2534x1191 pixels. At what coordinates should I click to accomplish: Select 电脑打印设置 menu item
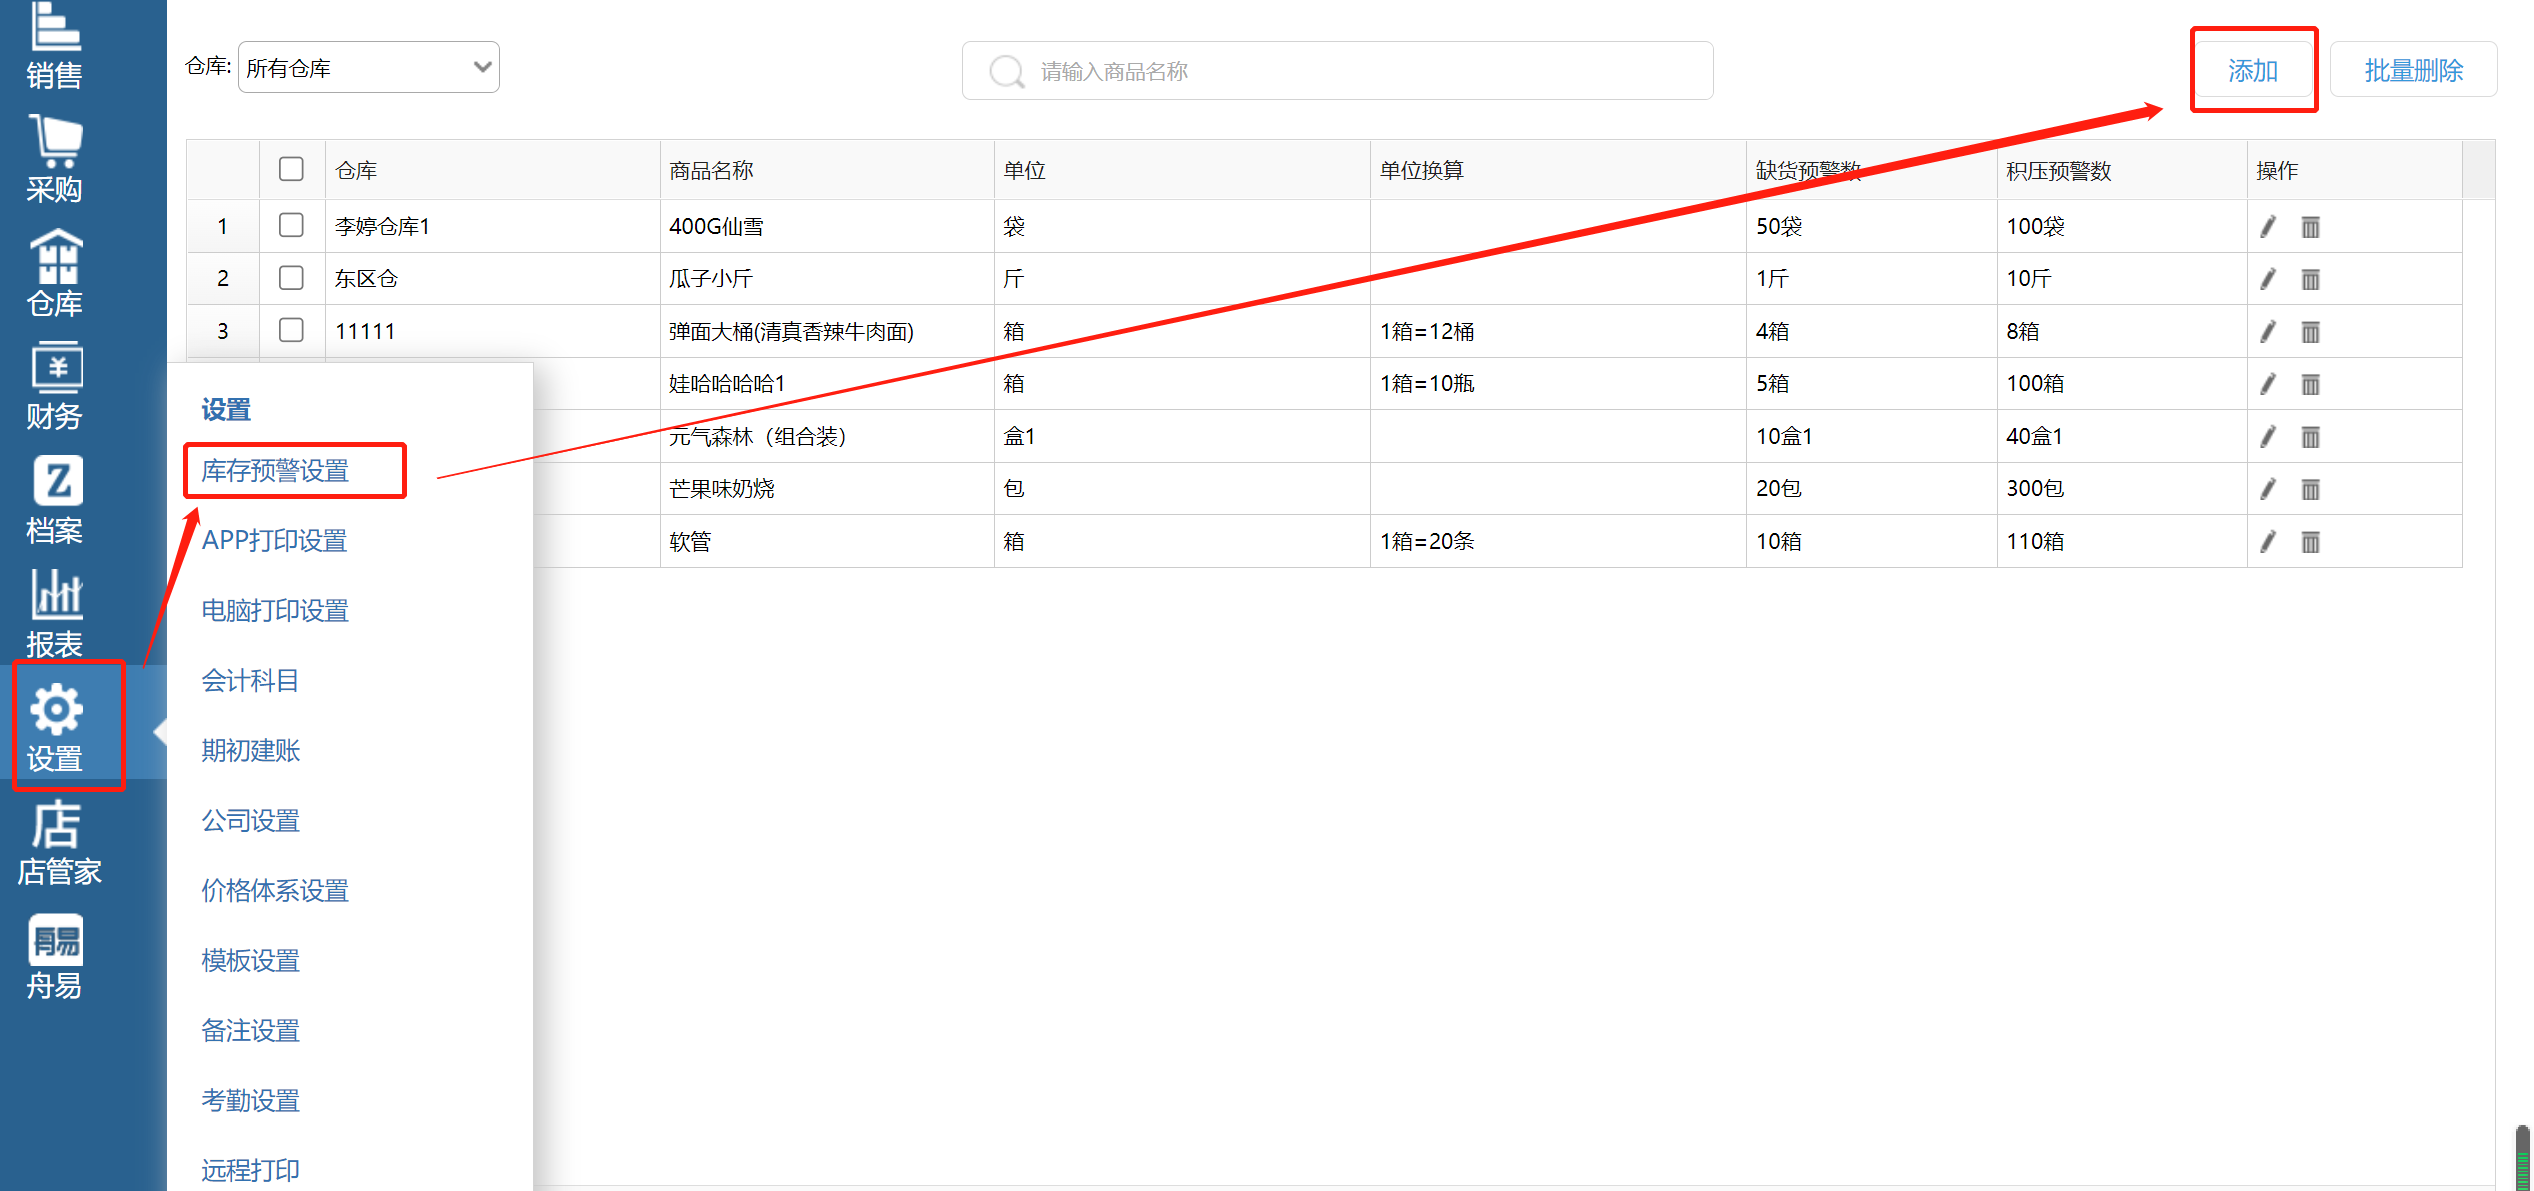tap(275, 611)
